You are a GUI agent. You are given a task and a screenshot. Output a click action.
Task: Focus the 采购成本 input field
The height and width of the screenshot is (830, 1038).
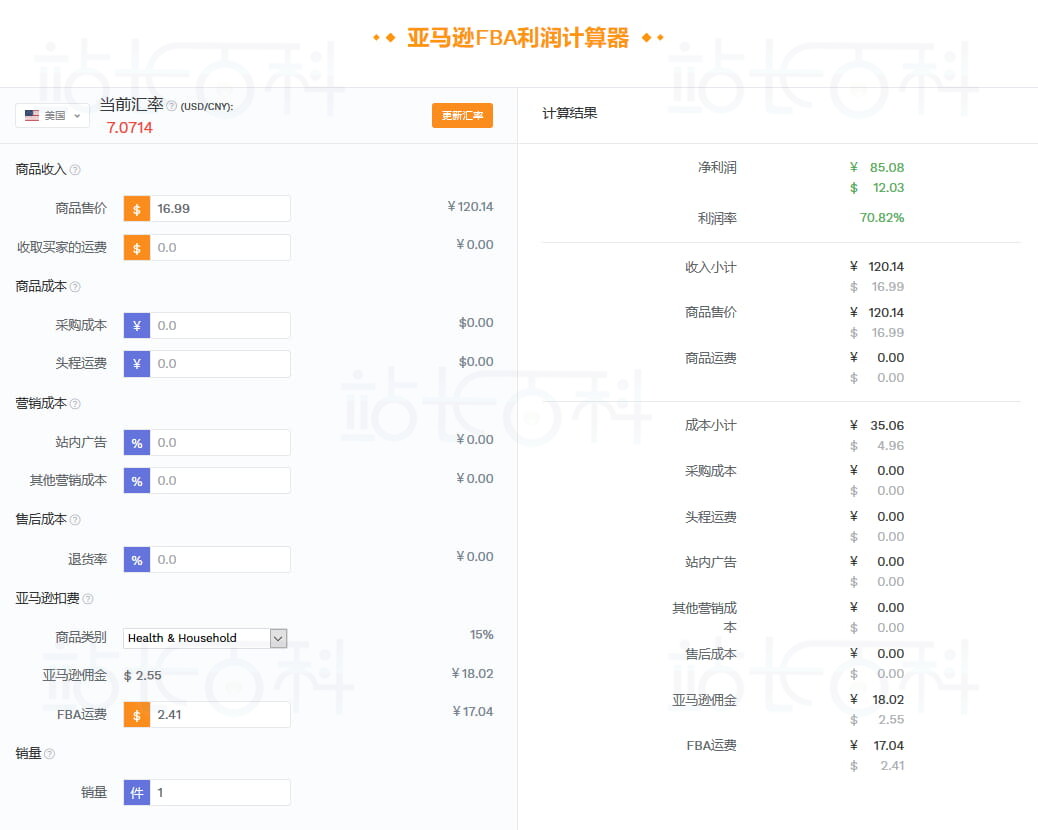coord(220,326)
